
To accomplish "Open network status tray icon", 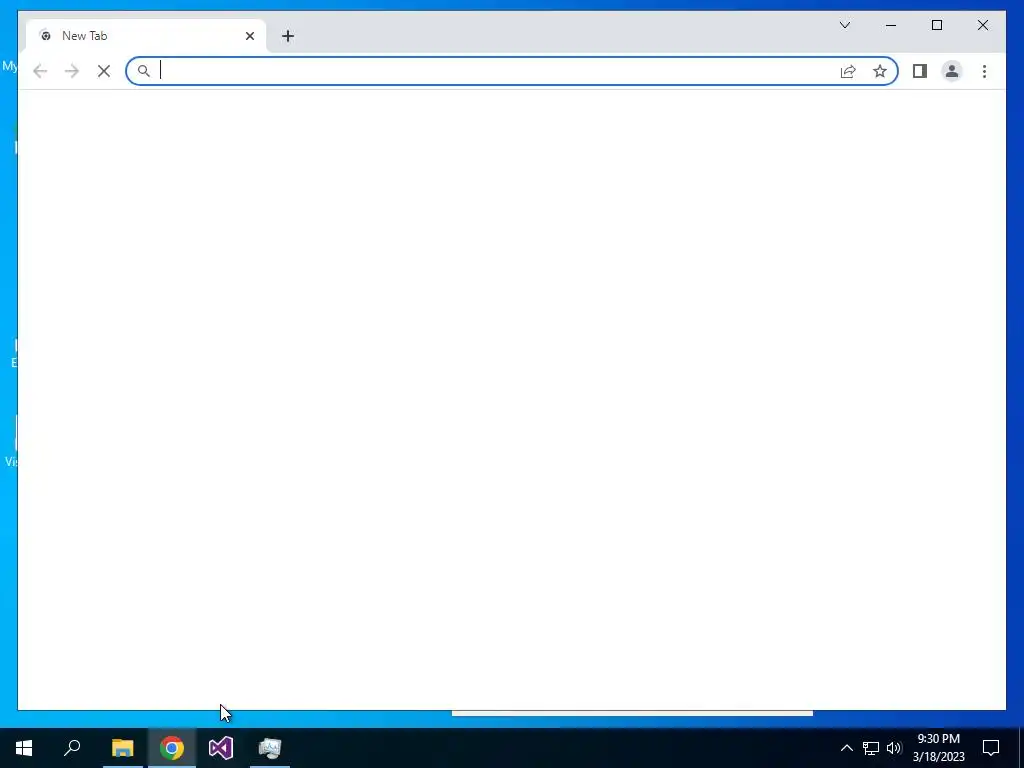I will point(871,748).
